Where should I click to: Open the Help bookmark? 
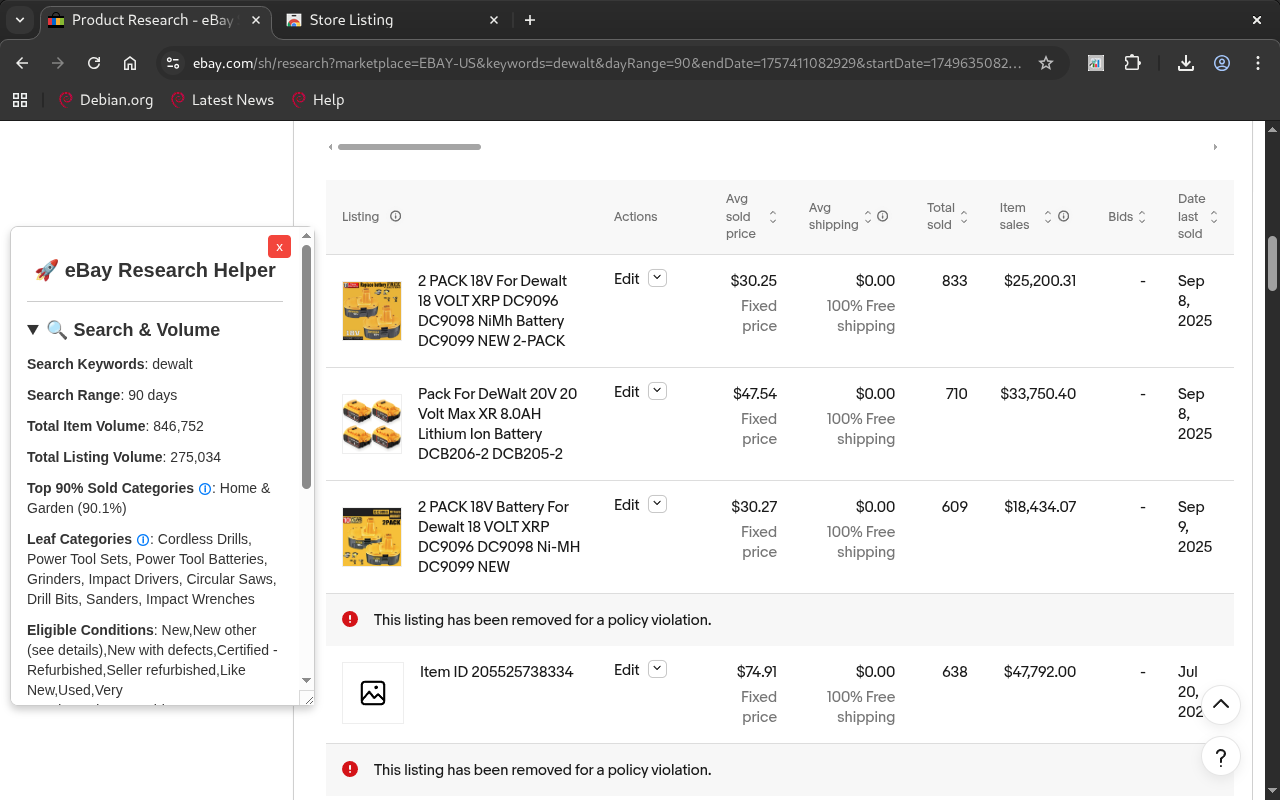(x=318, y=99)
